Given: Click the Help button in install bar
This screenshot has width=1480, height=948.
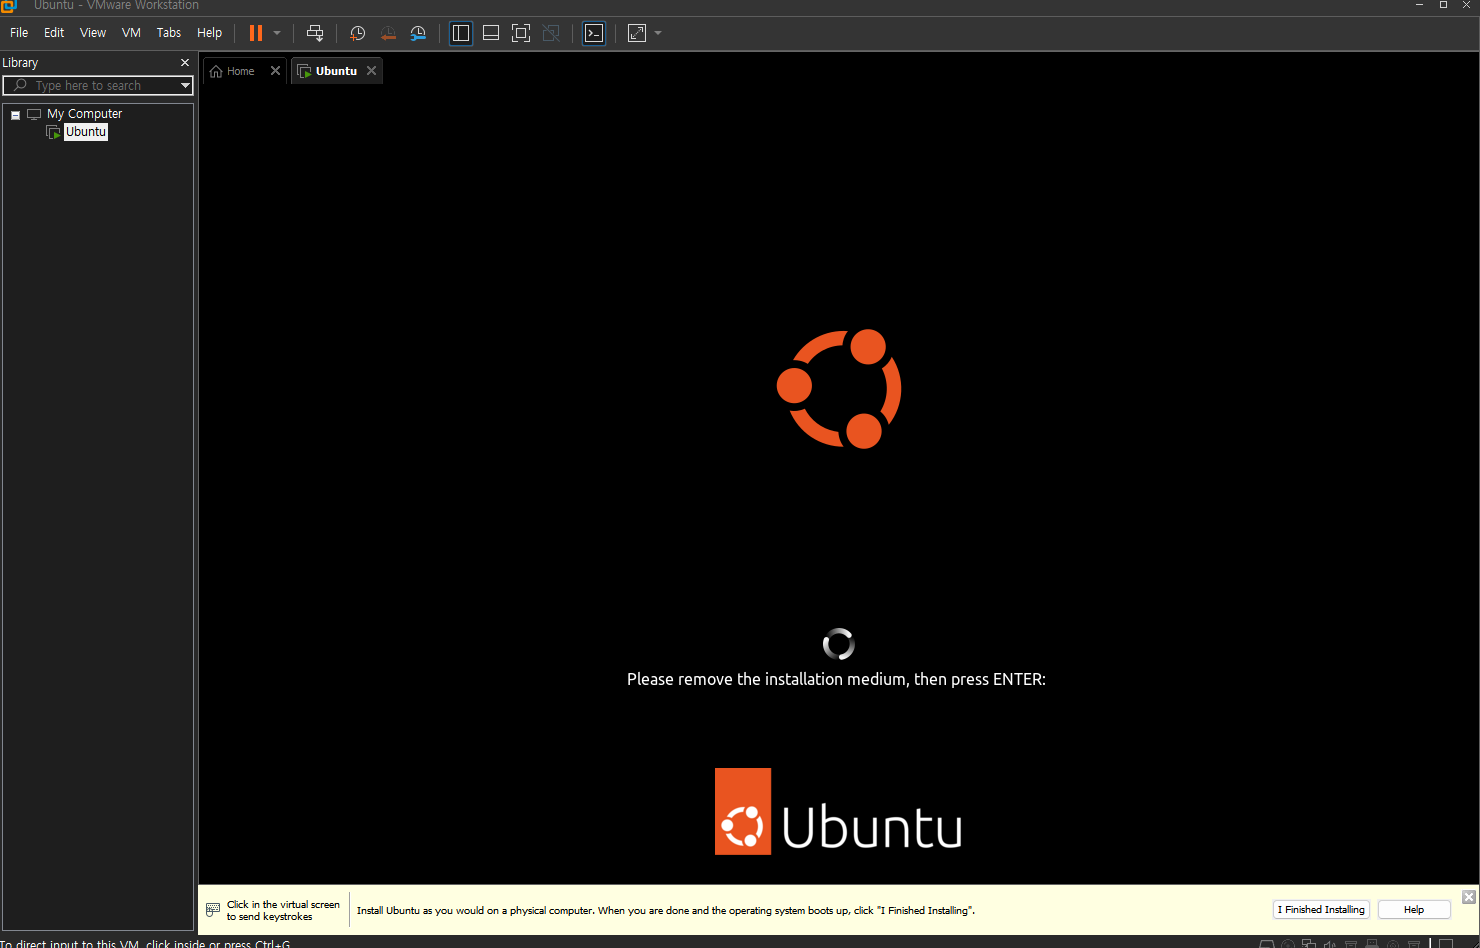Looking at the screenshot, I should 1414,910.
